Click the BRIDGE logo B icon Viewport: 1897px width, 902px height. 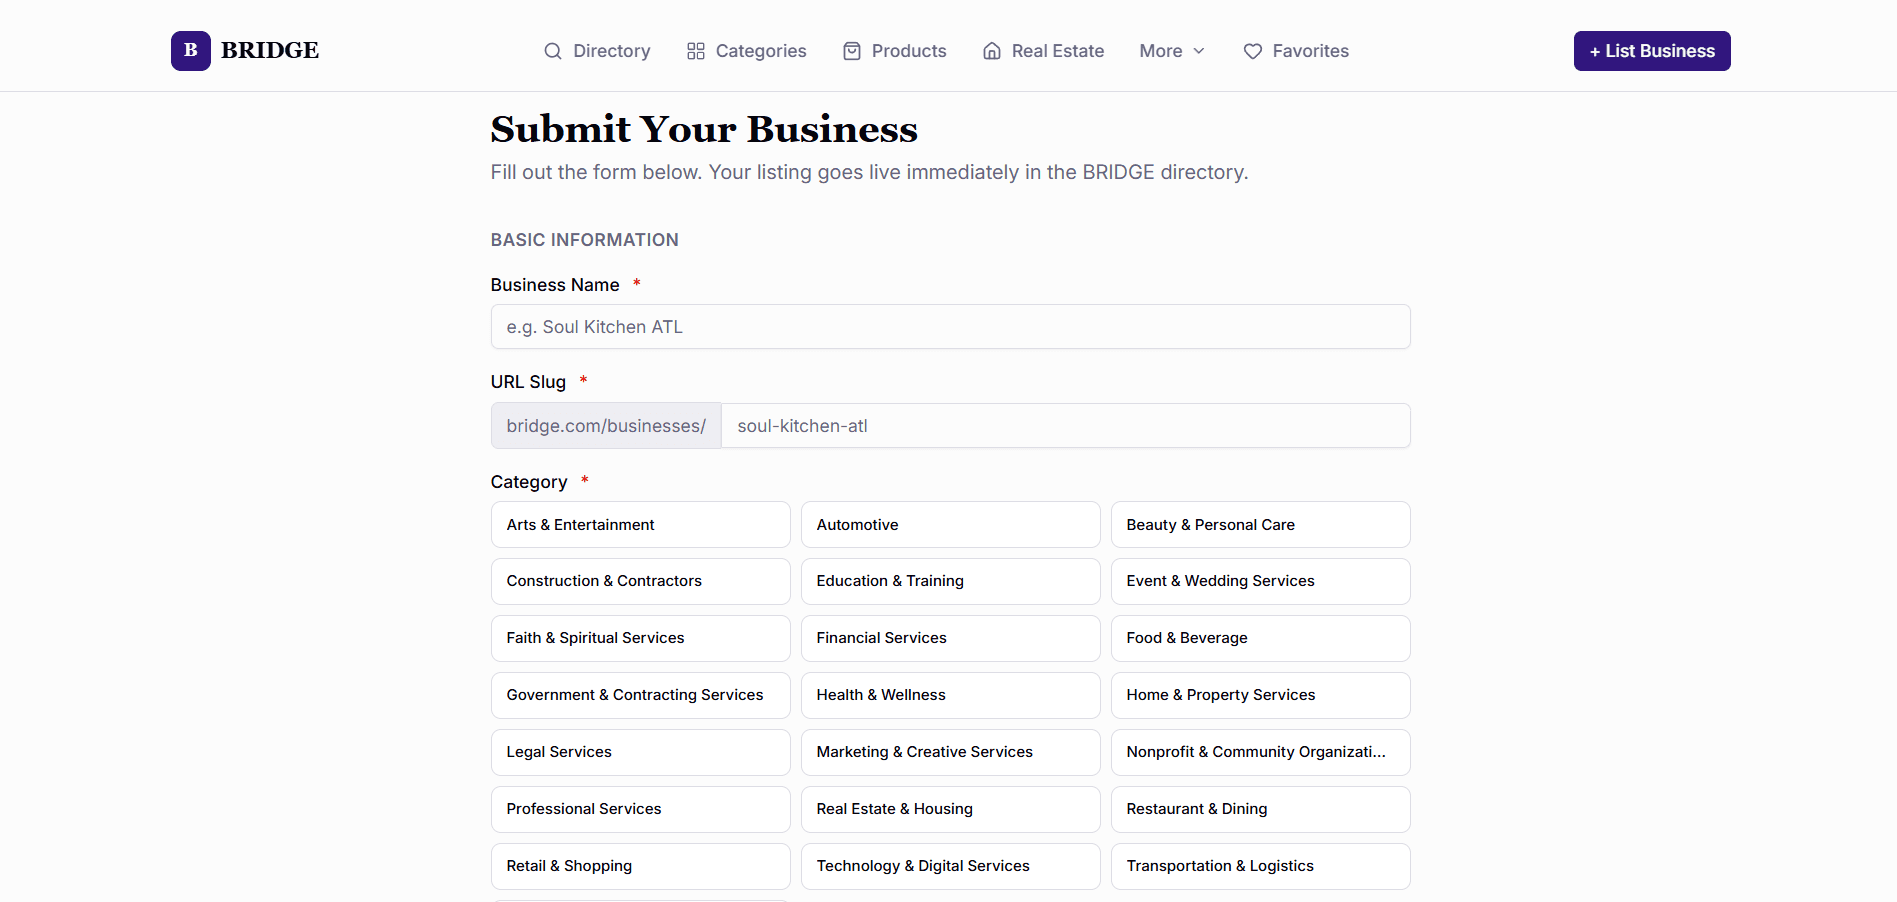pos(190,51)
